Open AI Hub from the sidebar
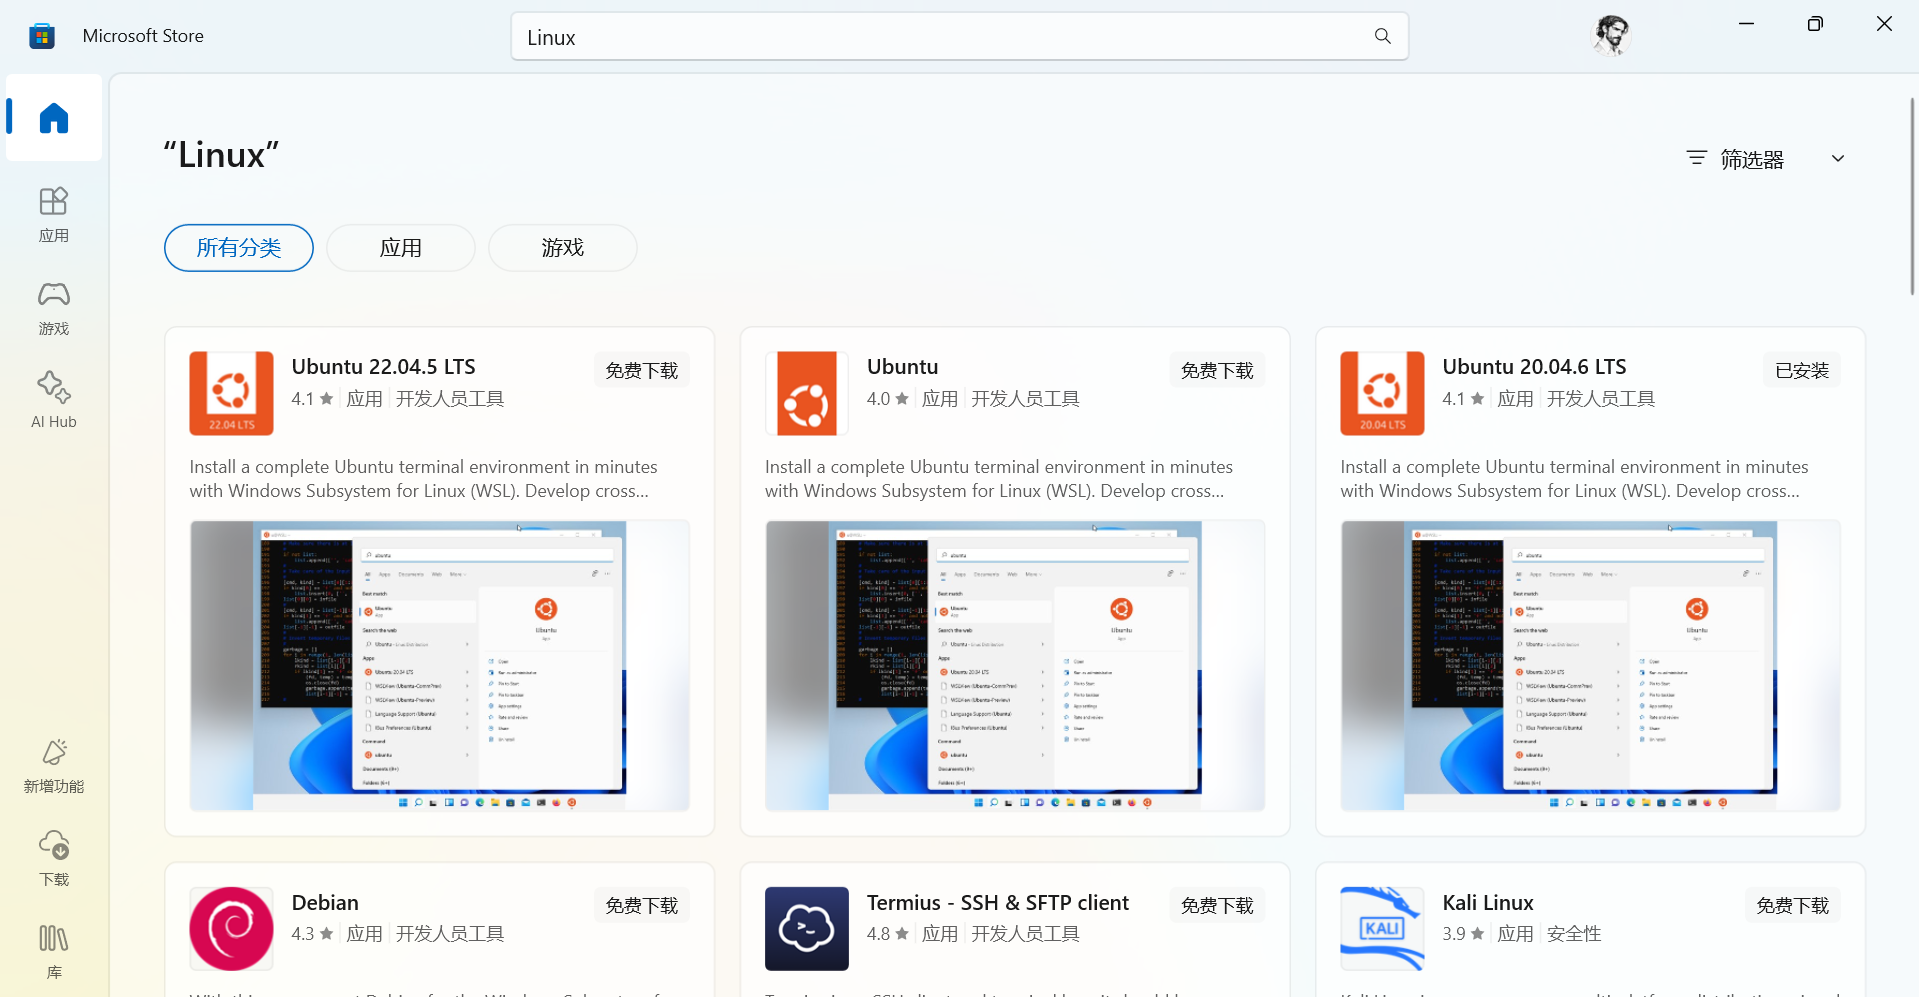 point(54,401)
